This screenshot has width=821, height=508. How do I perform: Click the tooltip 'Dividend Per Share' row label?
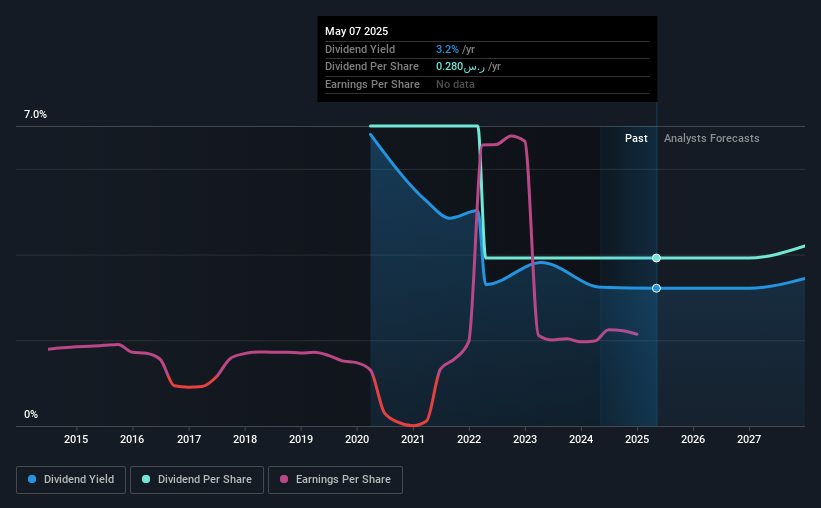(372, 67)
